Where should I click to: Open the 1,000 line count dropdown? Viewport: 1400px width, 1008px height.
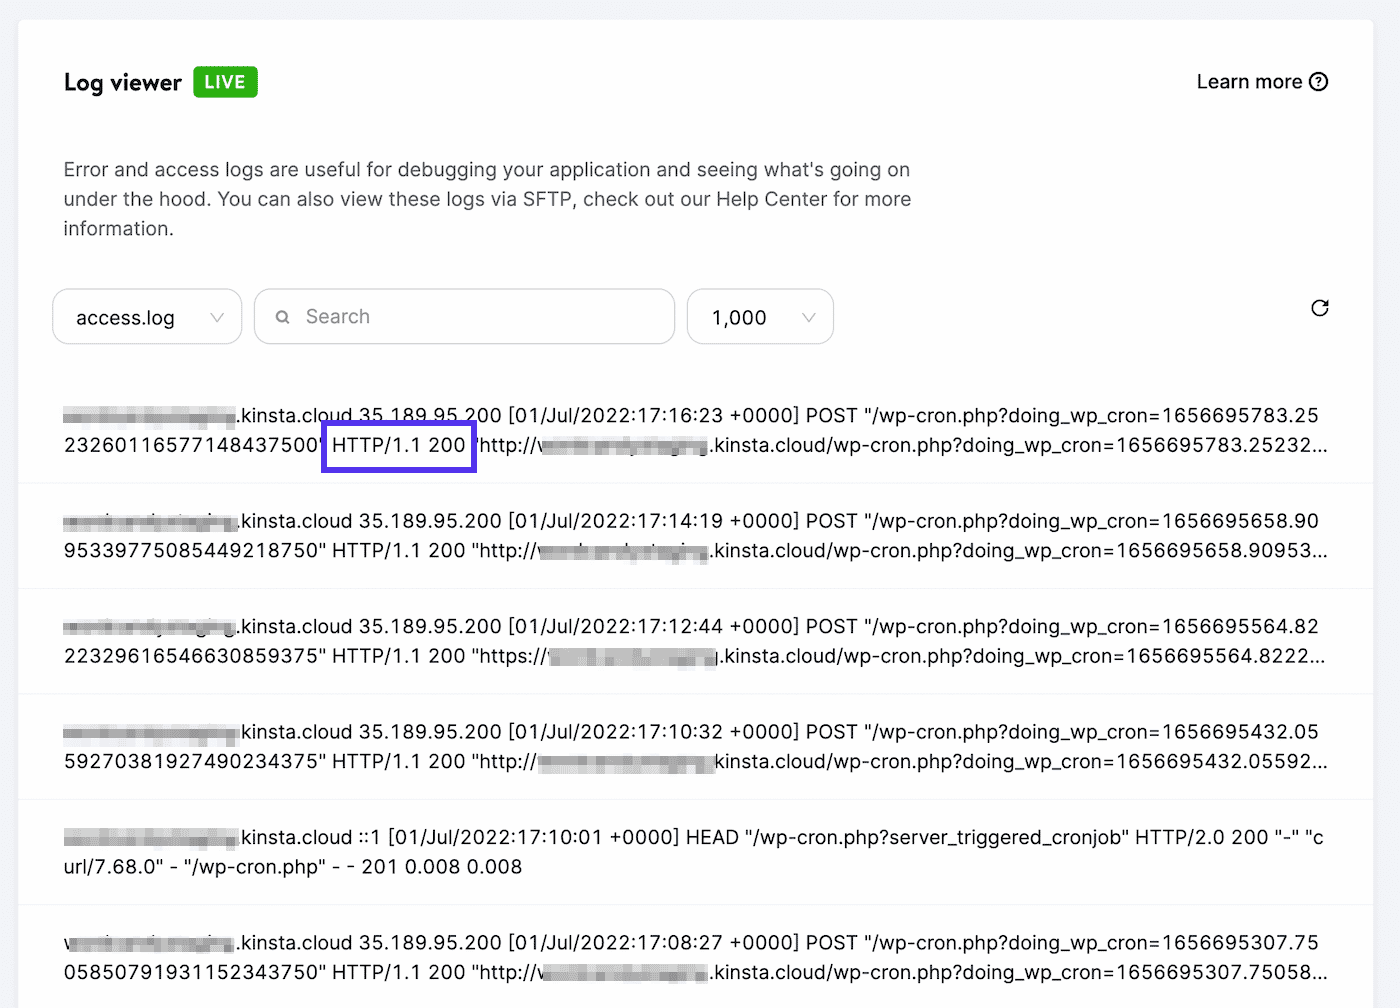coord(760,317)
